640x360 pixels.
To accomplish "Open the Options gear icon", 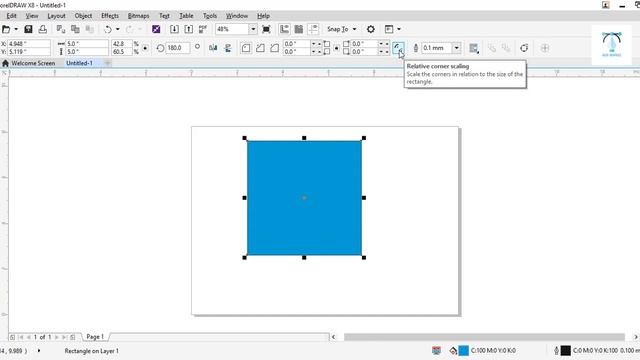I will tap(371, 29).
